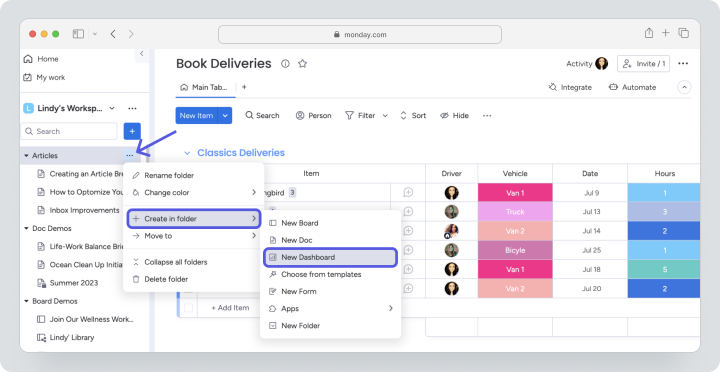Image resolution: width=720 pixels, height=372 pixels.
Task: Open workspace options three-dot menu
Action: [132, 108]
